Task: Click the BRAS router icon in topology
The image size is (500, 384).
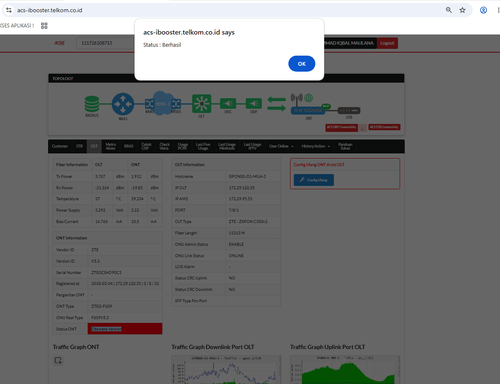Action: pyautogui.click(x=123, y=104)
